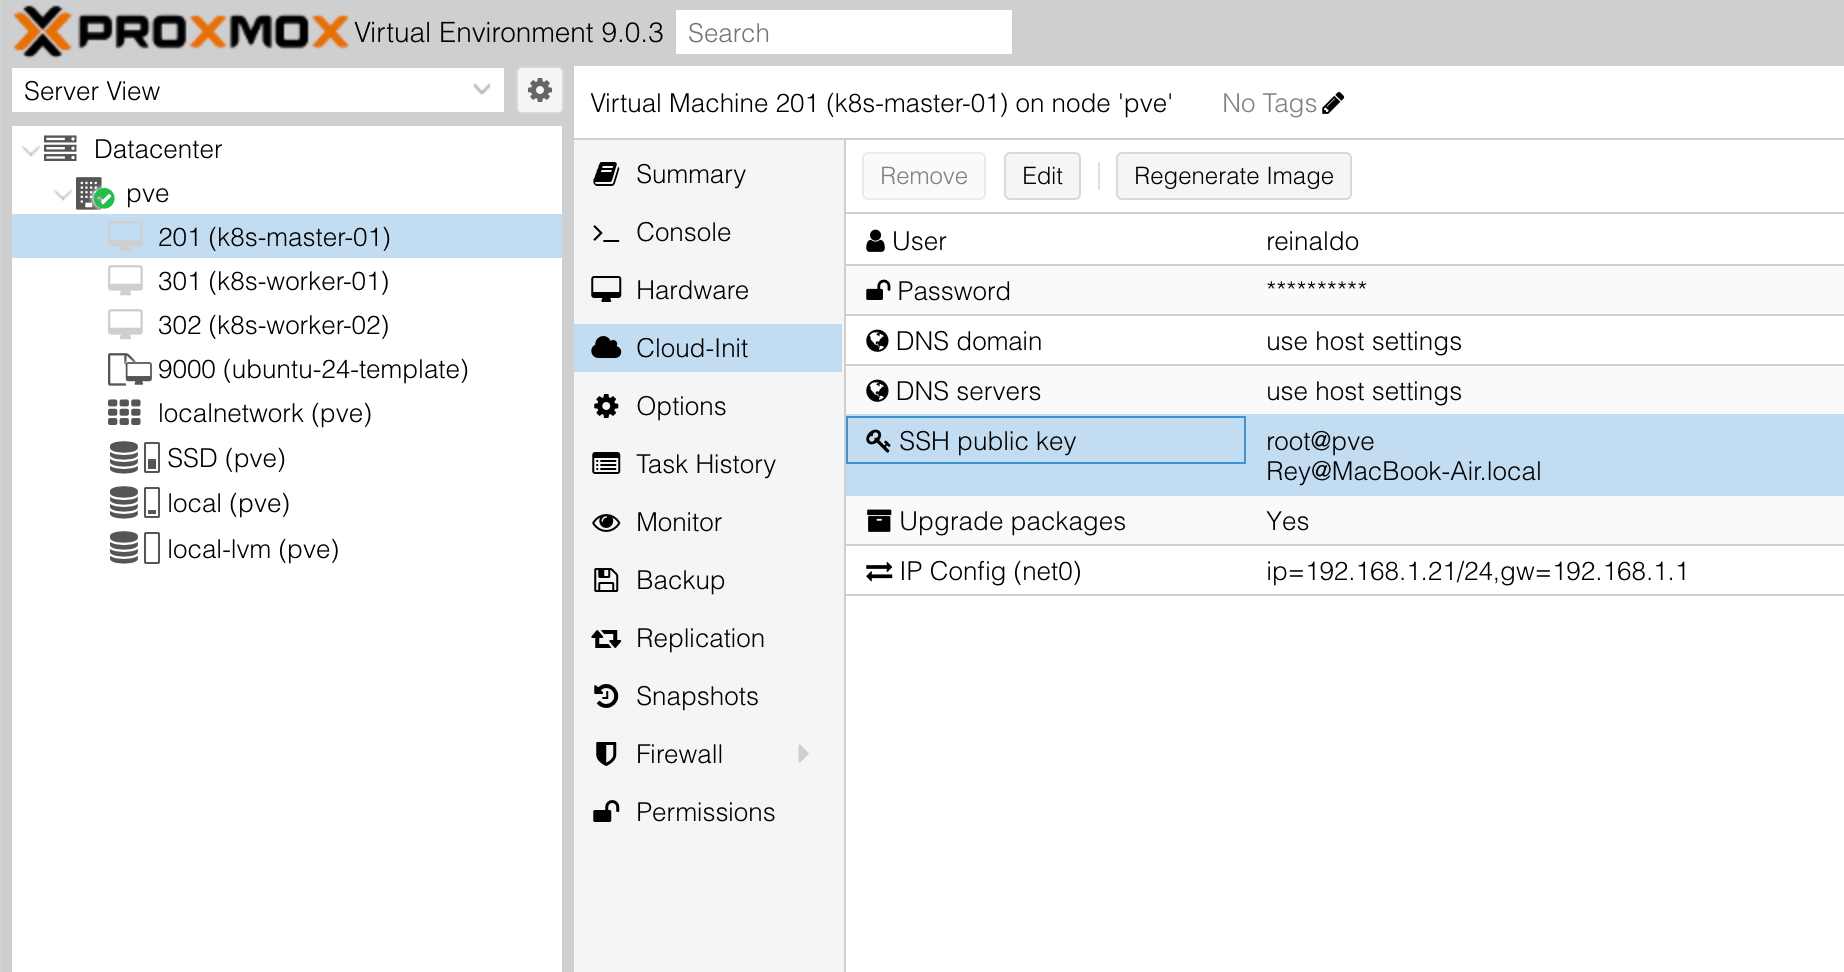1844x972 pixels.
Task: Open the Hardware tab
Action: click(x=692, y=290)
